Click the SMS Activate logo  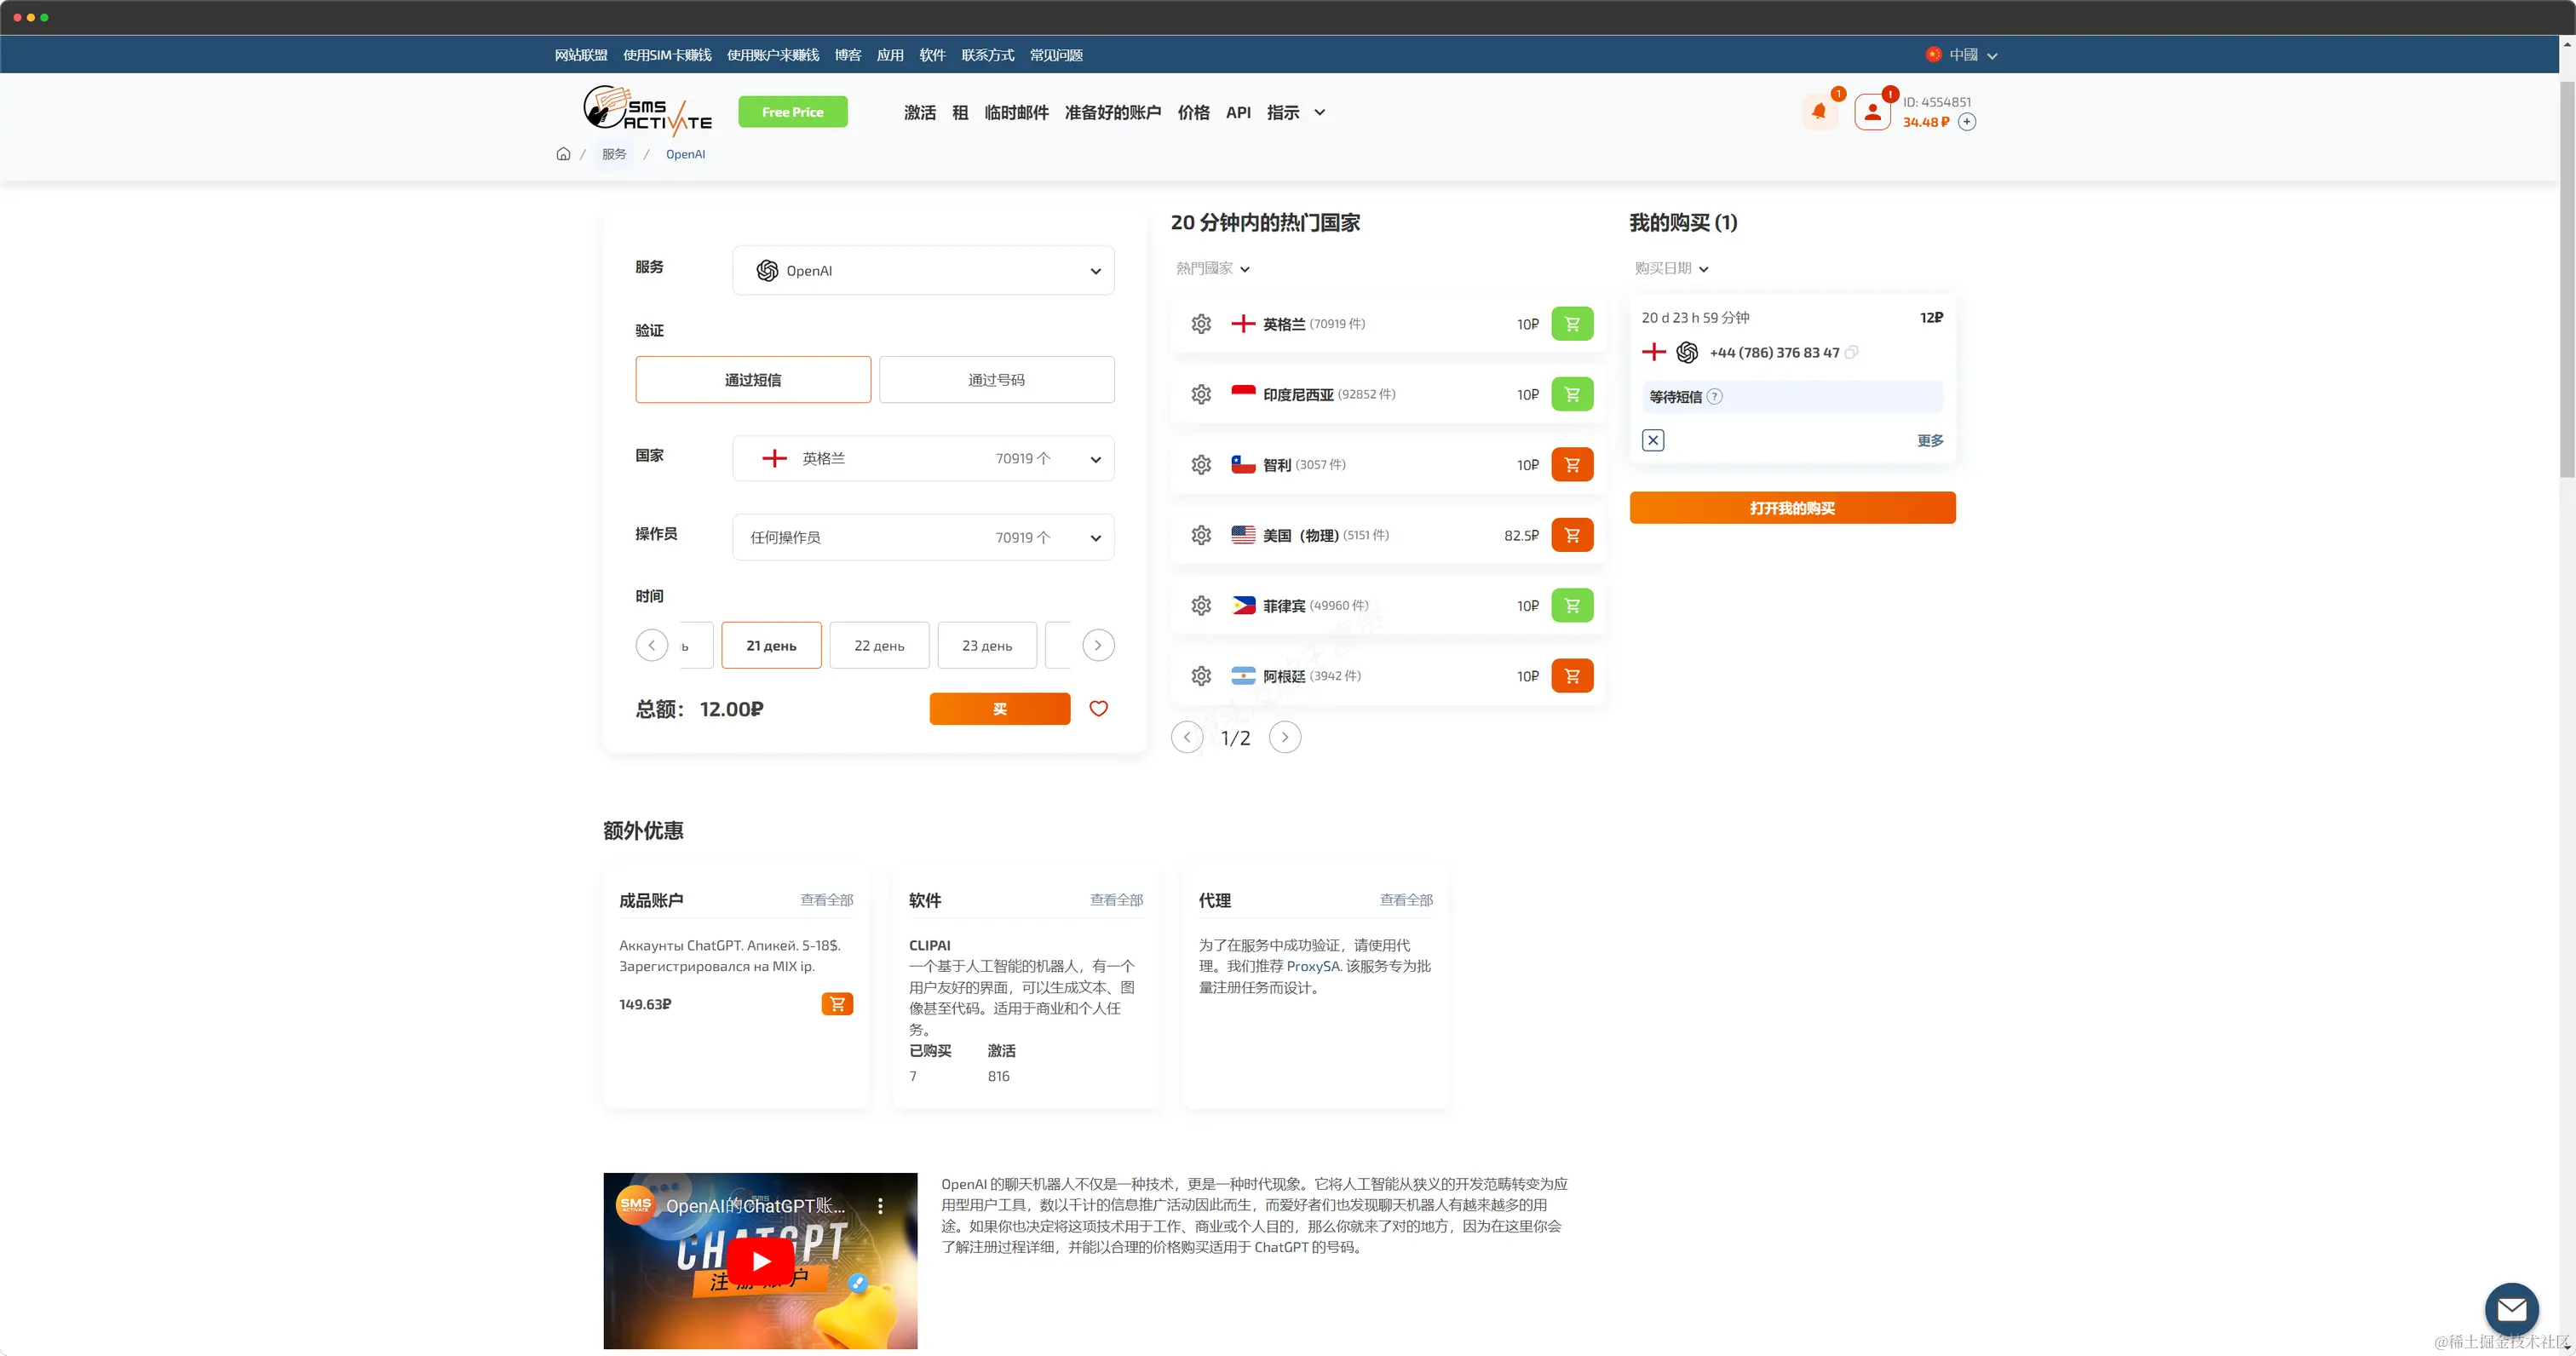(x=647, y=111)
